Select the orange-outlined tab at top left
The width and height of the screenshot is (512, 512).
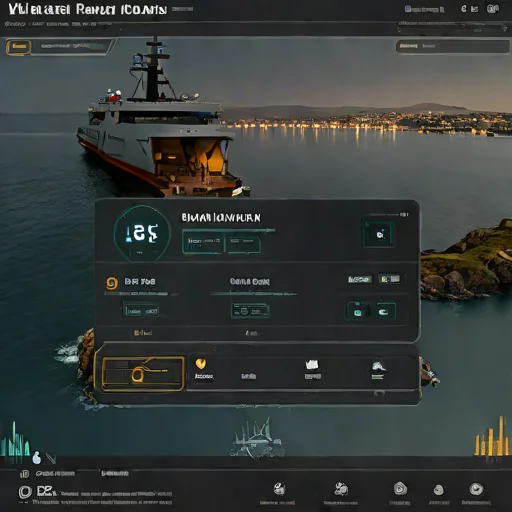tap(19, 47)
